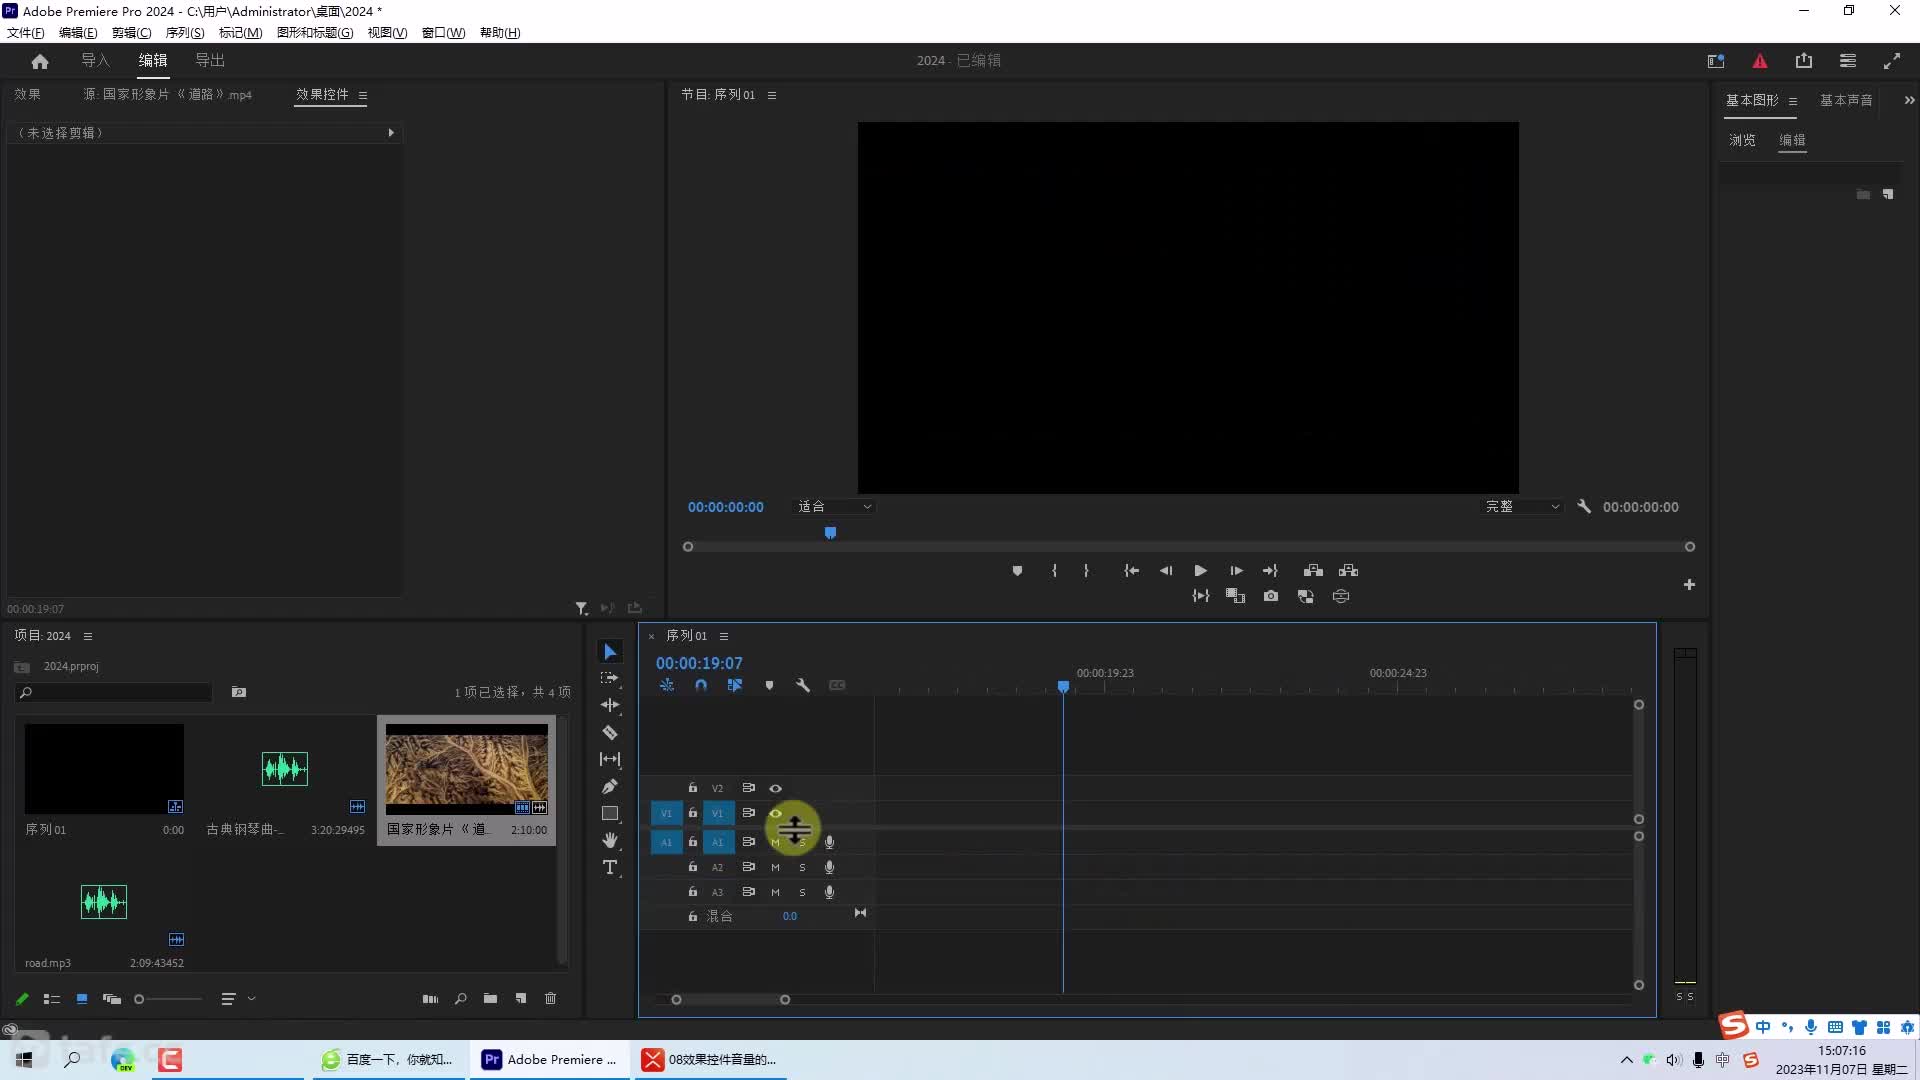Image resolution: width=1920 pixels, height=1080 pixels.
Task: Select the Pen tool in toolbar
Action: [x=610, y=786]
